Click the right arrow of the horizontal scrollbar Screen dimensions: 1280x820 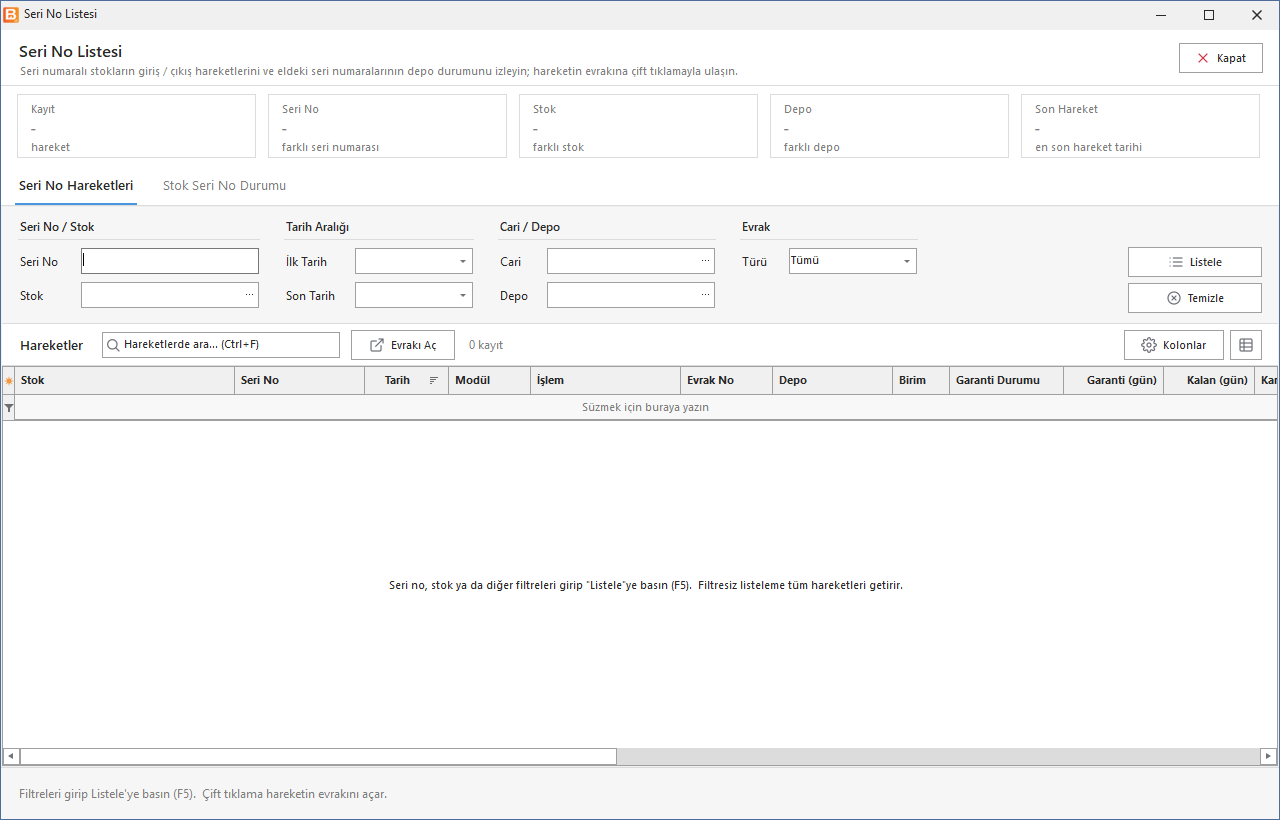(1268, 757)
